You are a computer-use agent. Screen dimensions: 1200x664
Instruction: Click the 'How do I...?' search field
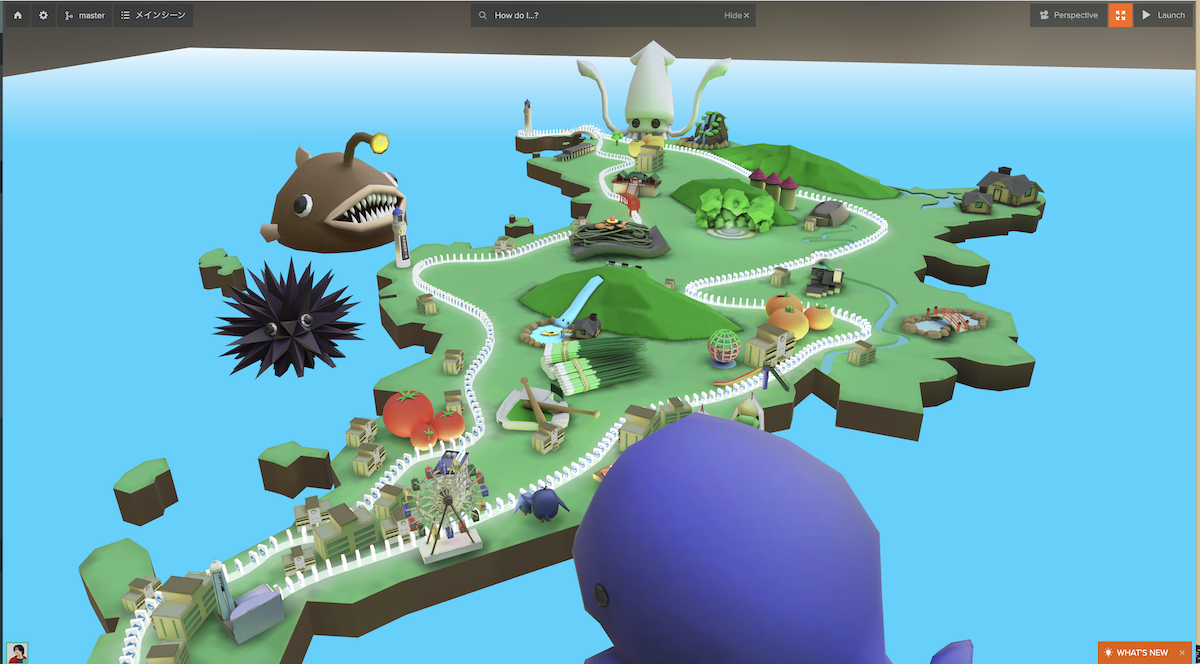point(600,16)
